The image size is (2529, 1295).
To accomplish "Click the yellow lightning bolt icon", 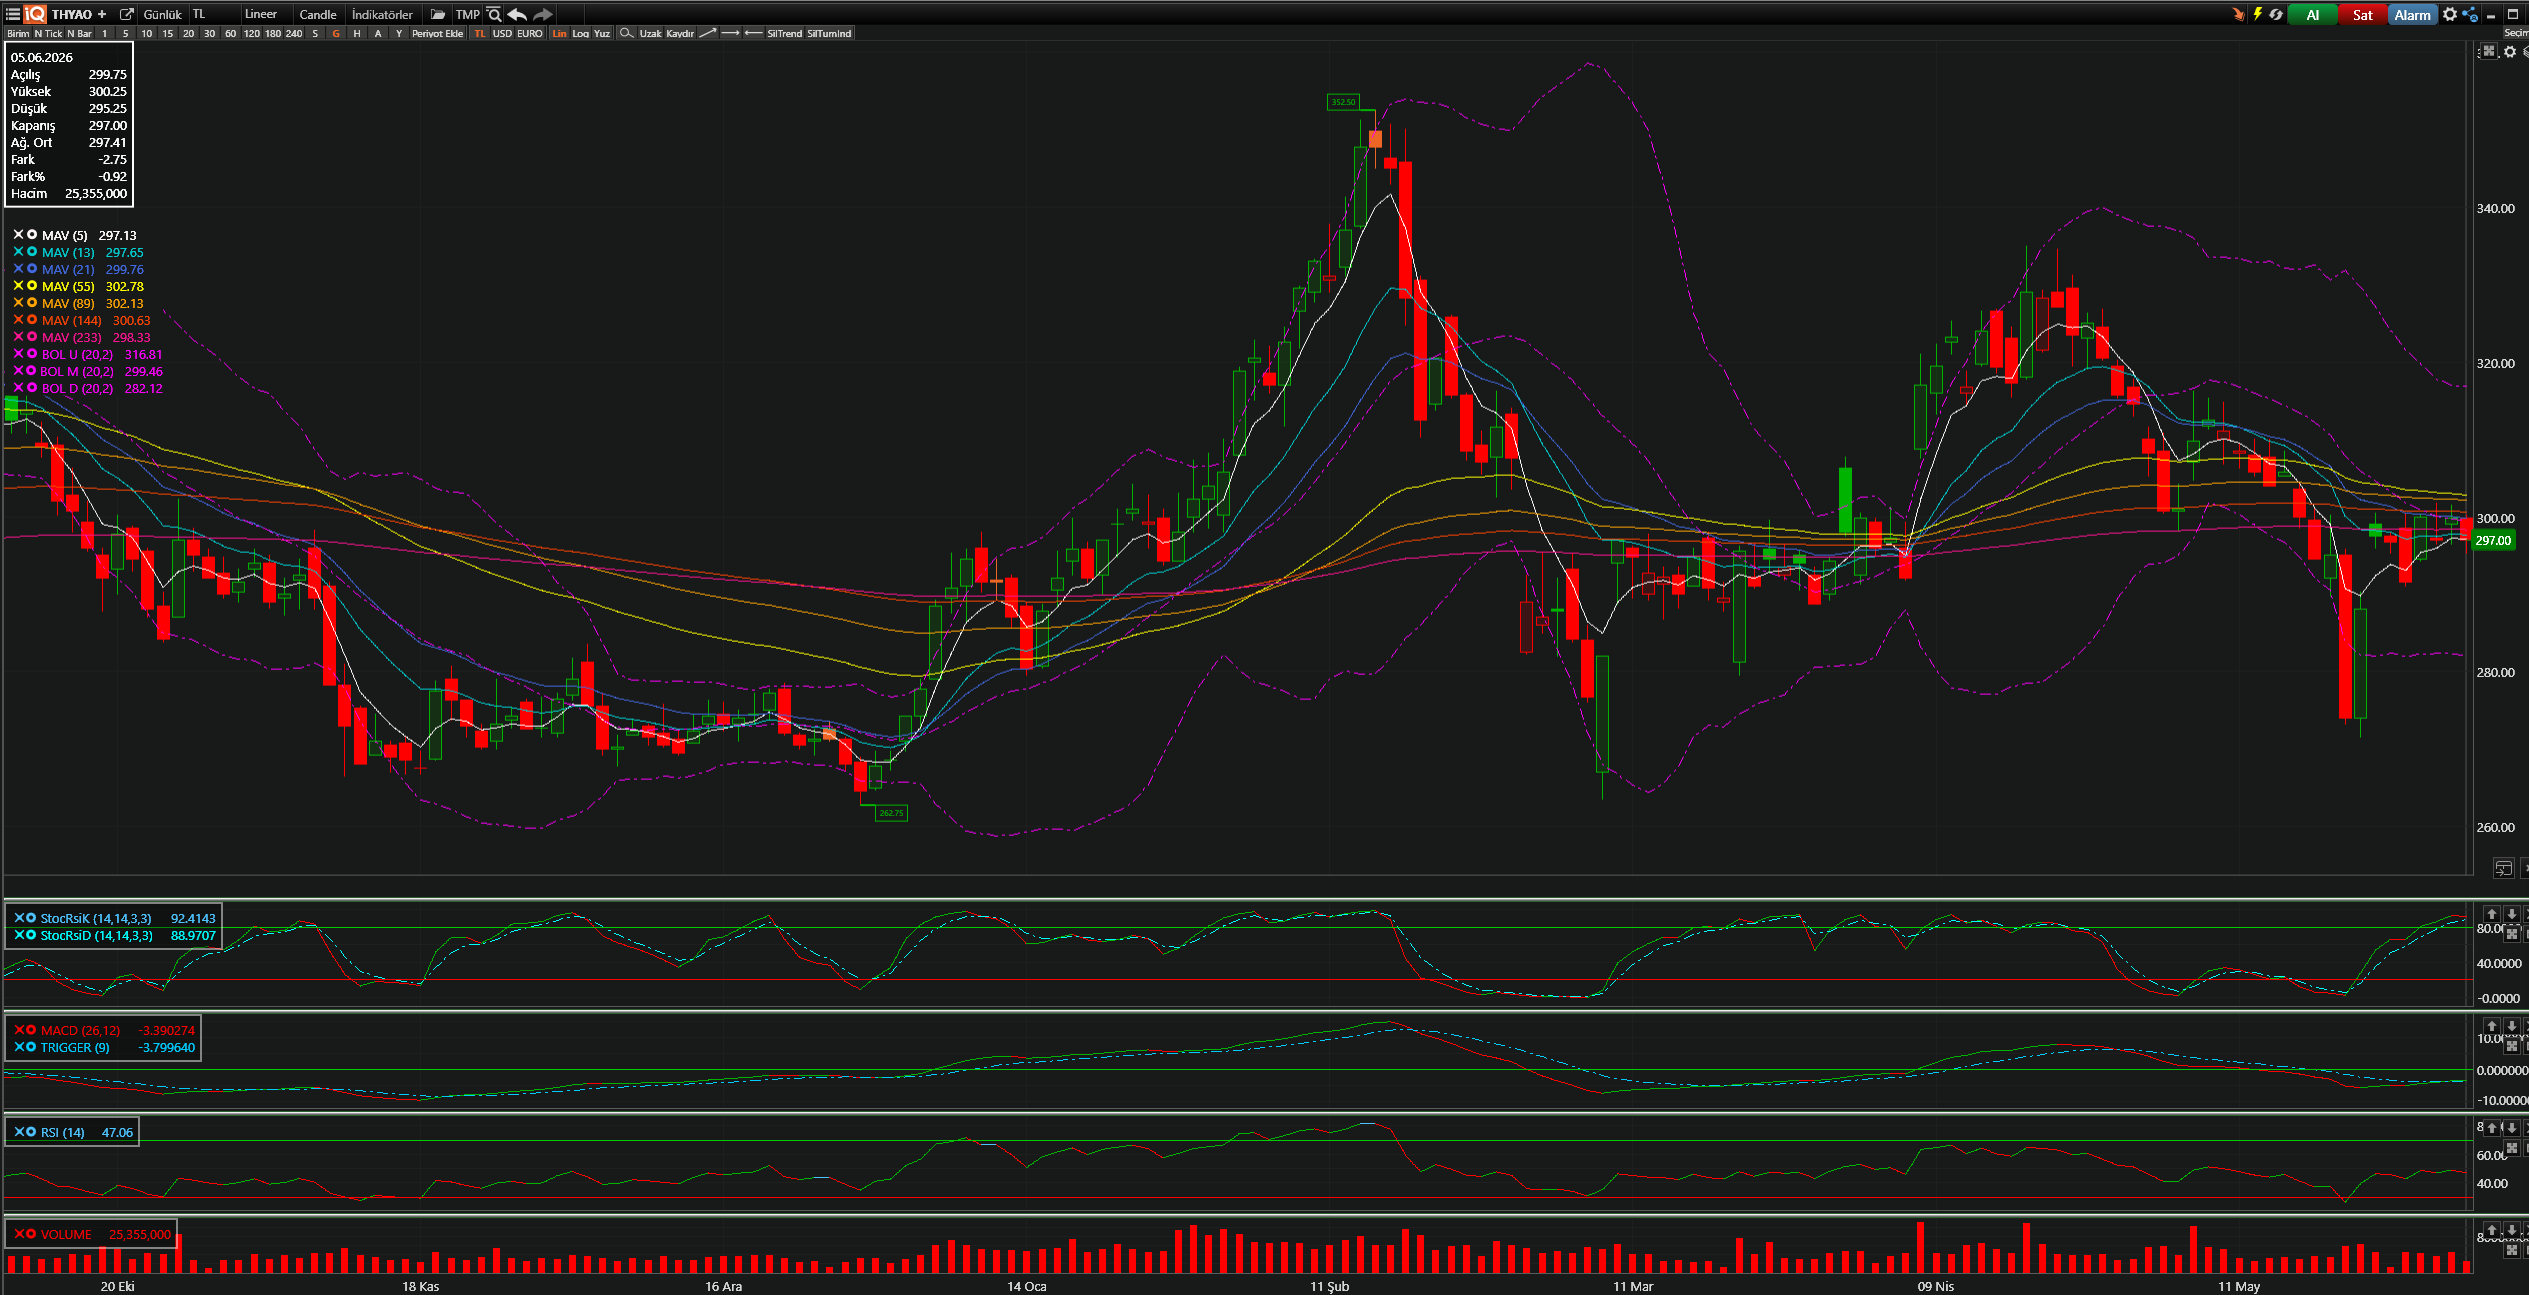I will pyautogui.click(x=2257, y=14).
